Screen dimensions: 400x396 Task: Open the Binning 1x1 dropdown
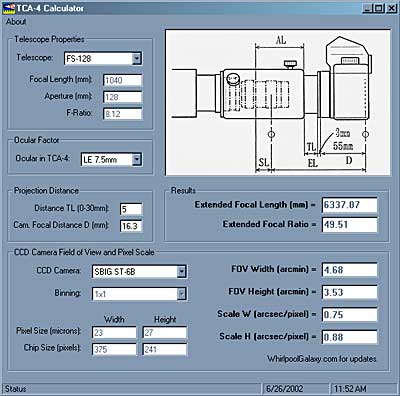[181, 294]
